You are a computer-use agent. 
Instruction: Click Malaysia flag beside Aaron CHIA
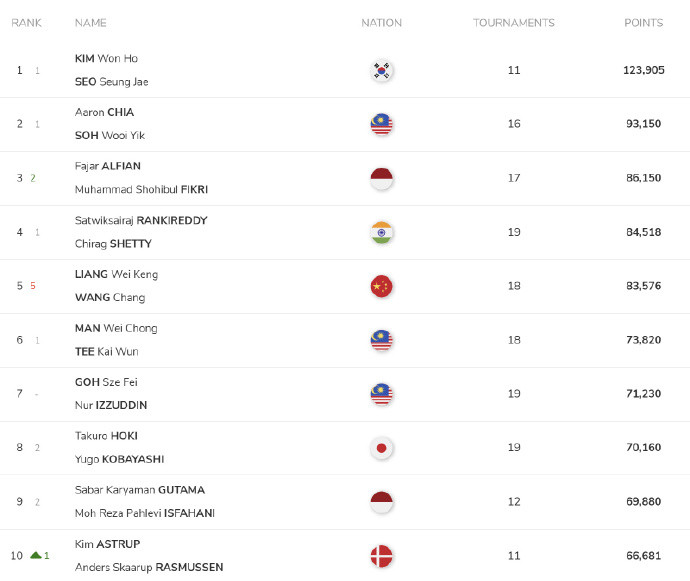pos(381,124)
